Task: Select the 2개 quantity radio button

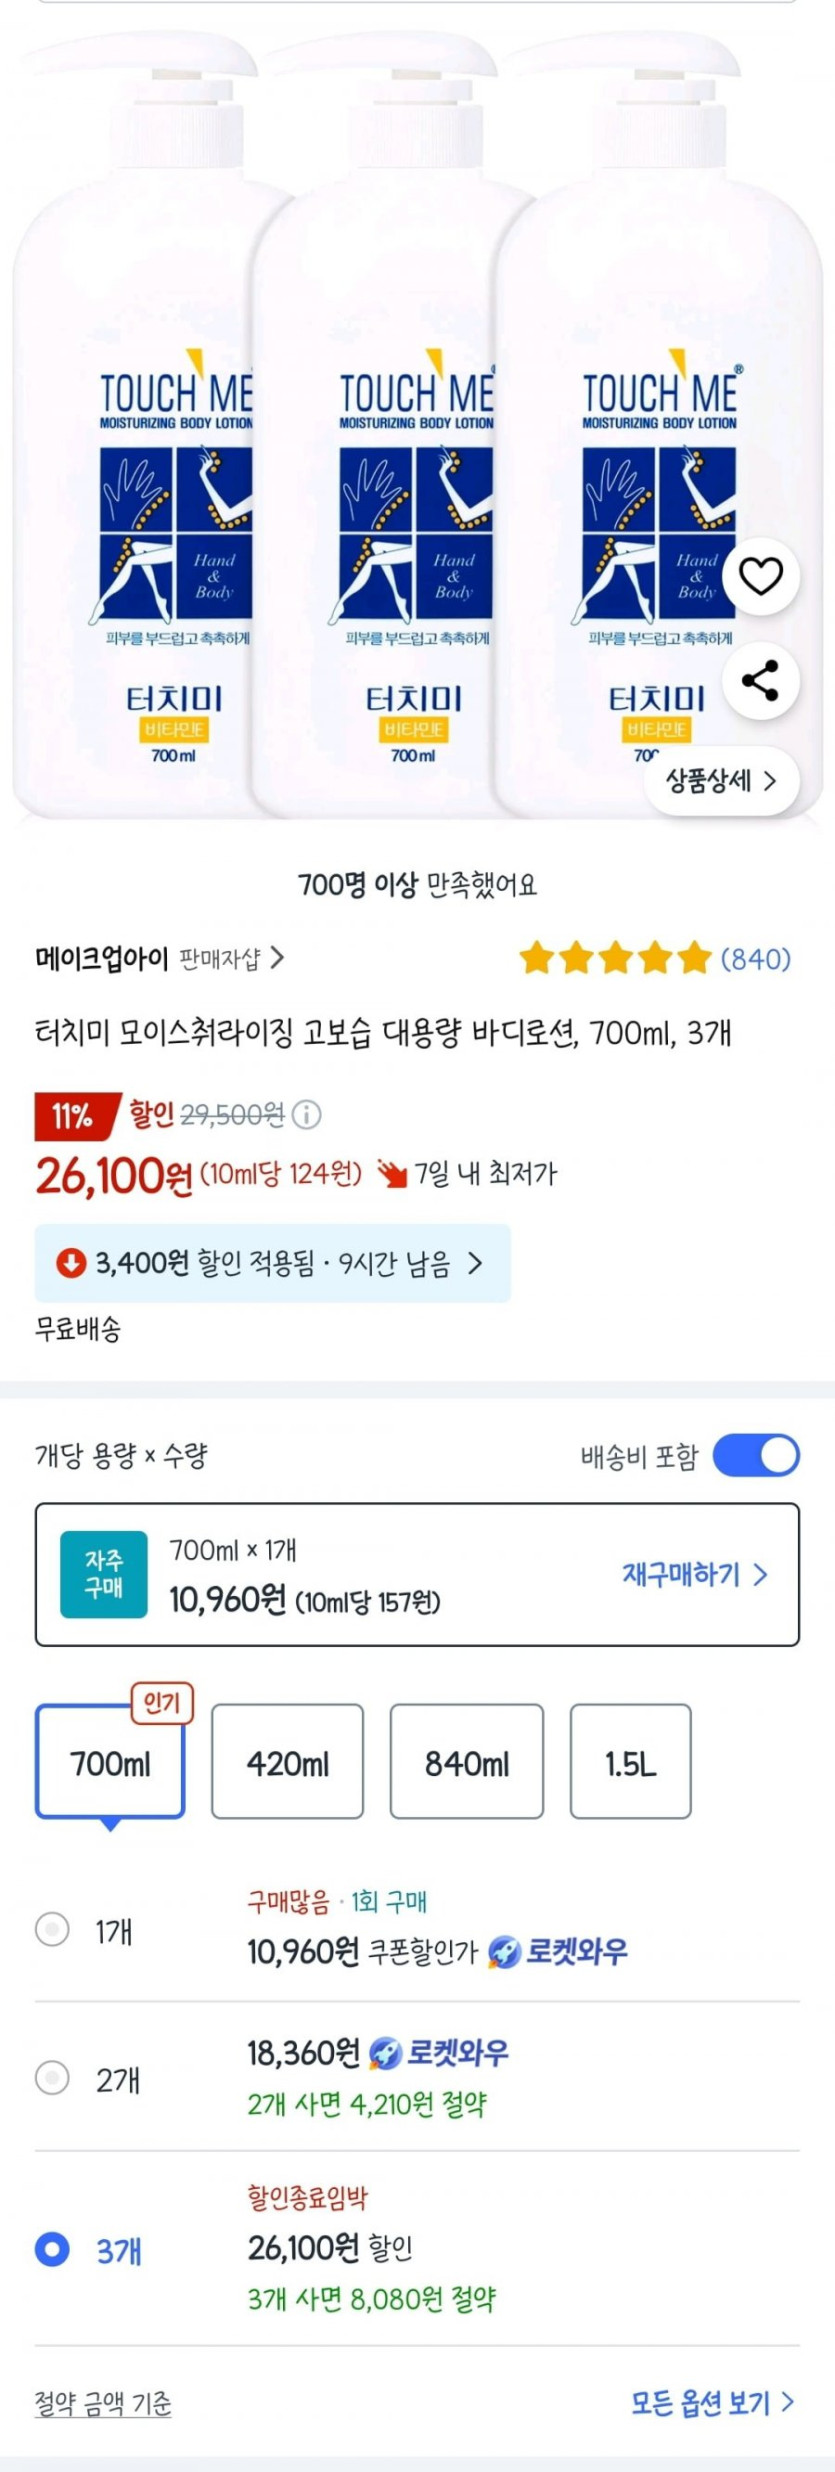Action: (x=52, y=2077)
